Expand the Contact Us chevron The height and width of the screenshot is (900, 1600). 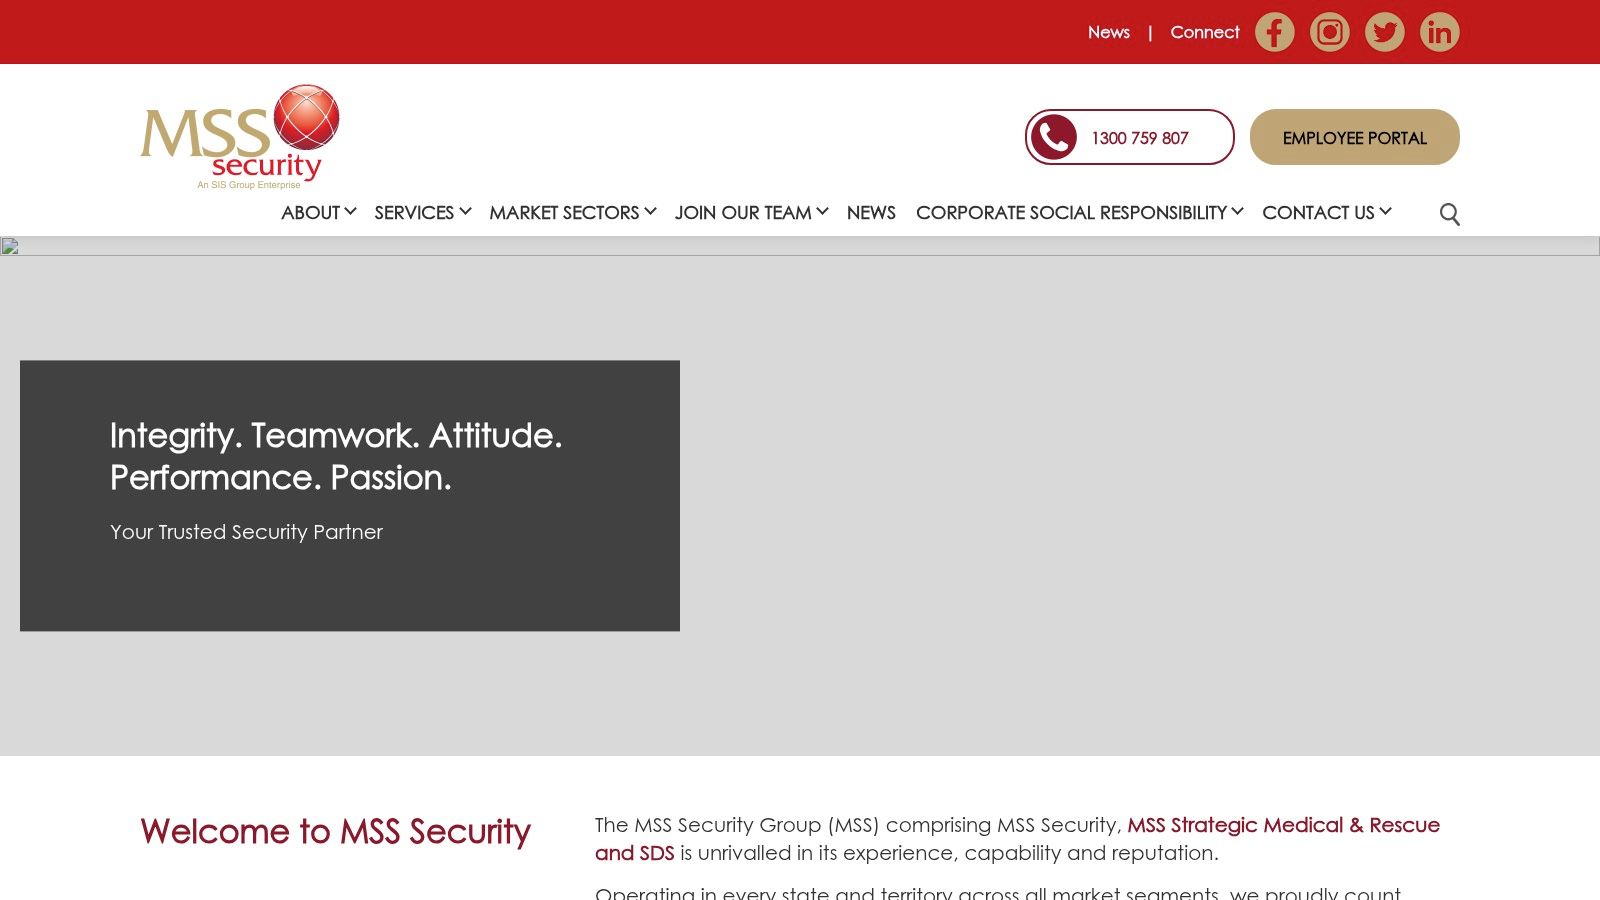1385,211
